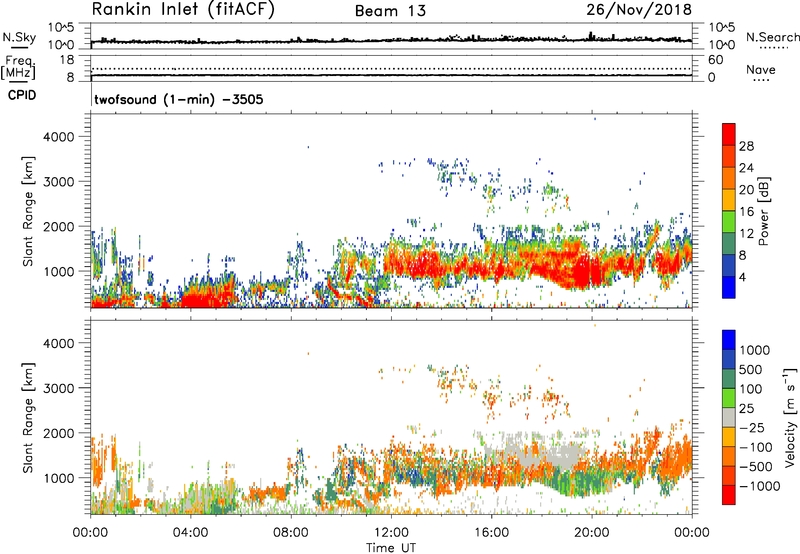The image size is (800, 554).
Task: Click the '60' tick on Nave axis
Action: pos(715,60)
